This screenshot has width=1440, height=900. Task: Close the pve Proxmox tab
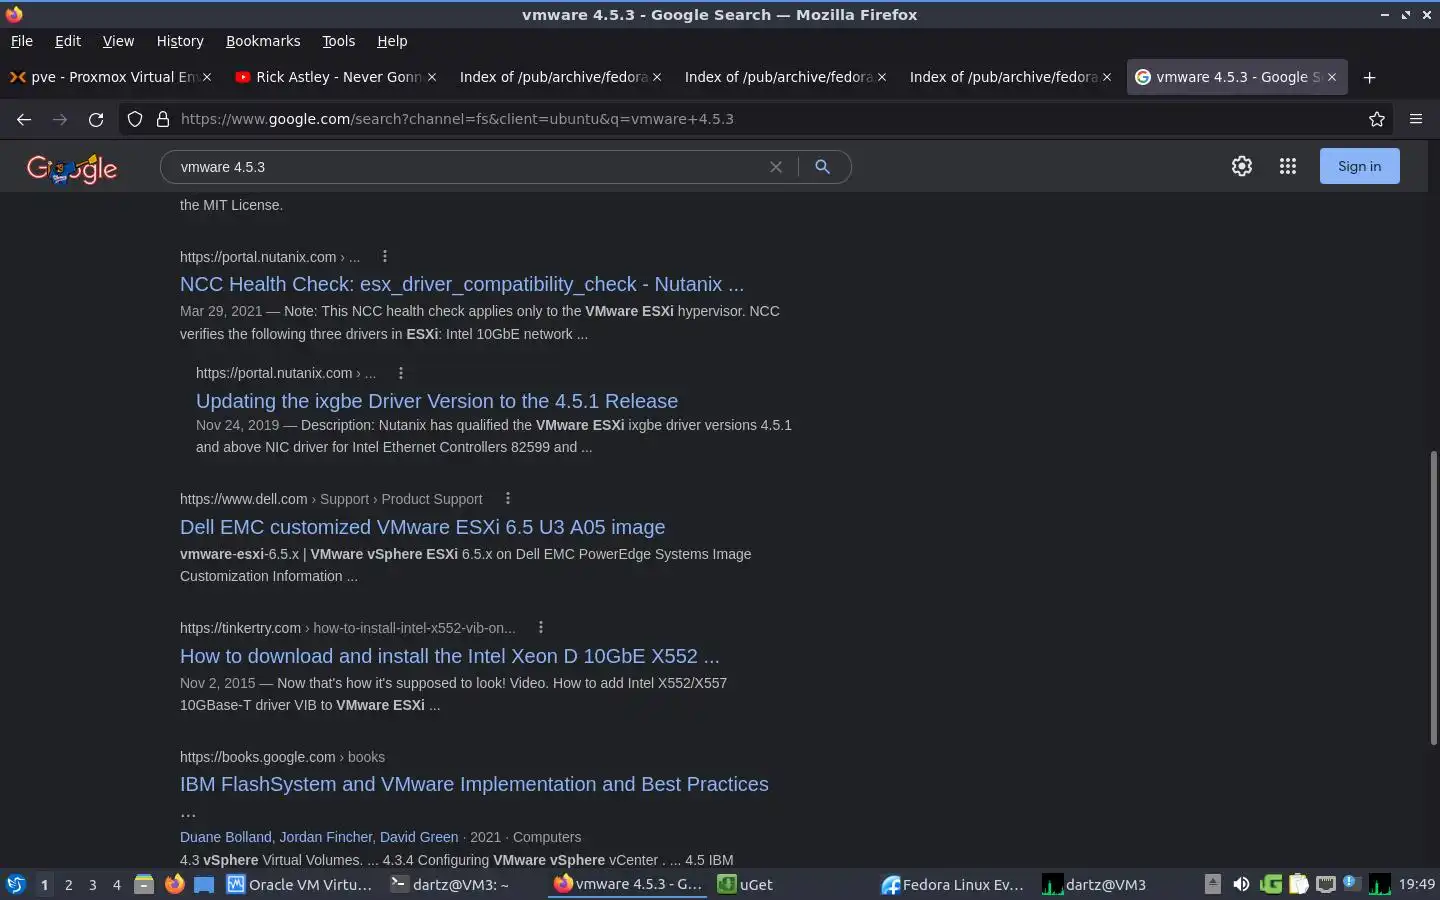[x=207, y=77]
